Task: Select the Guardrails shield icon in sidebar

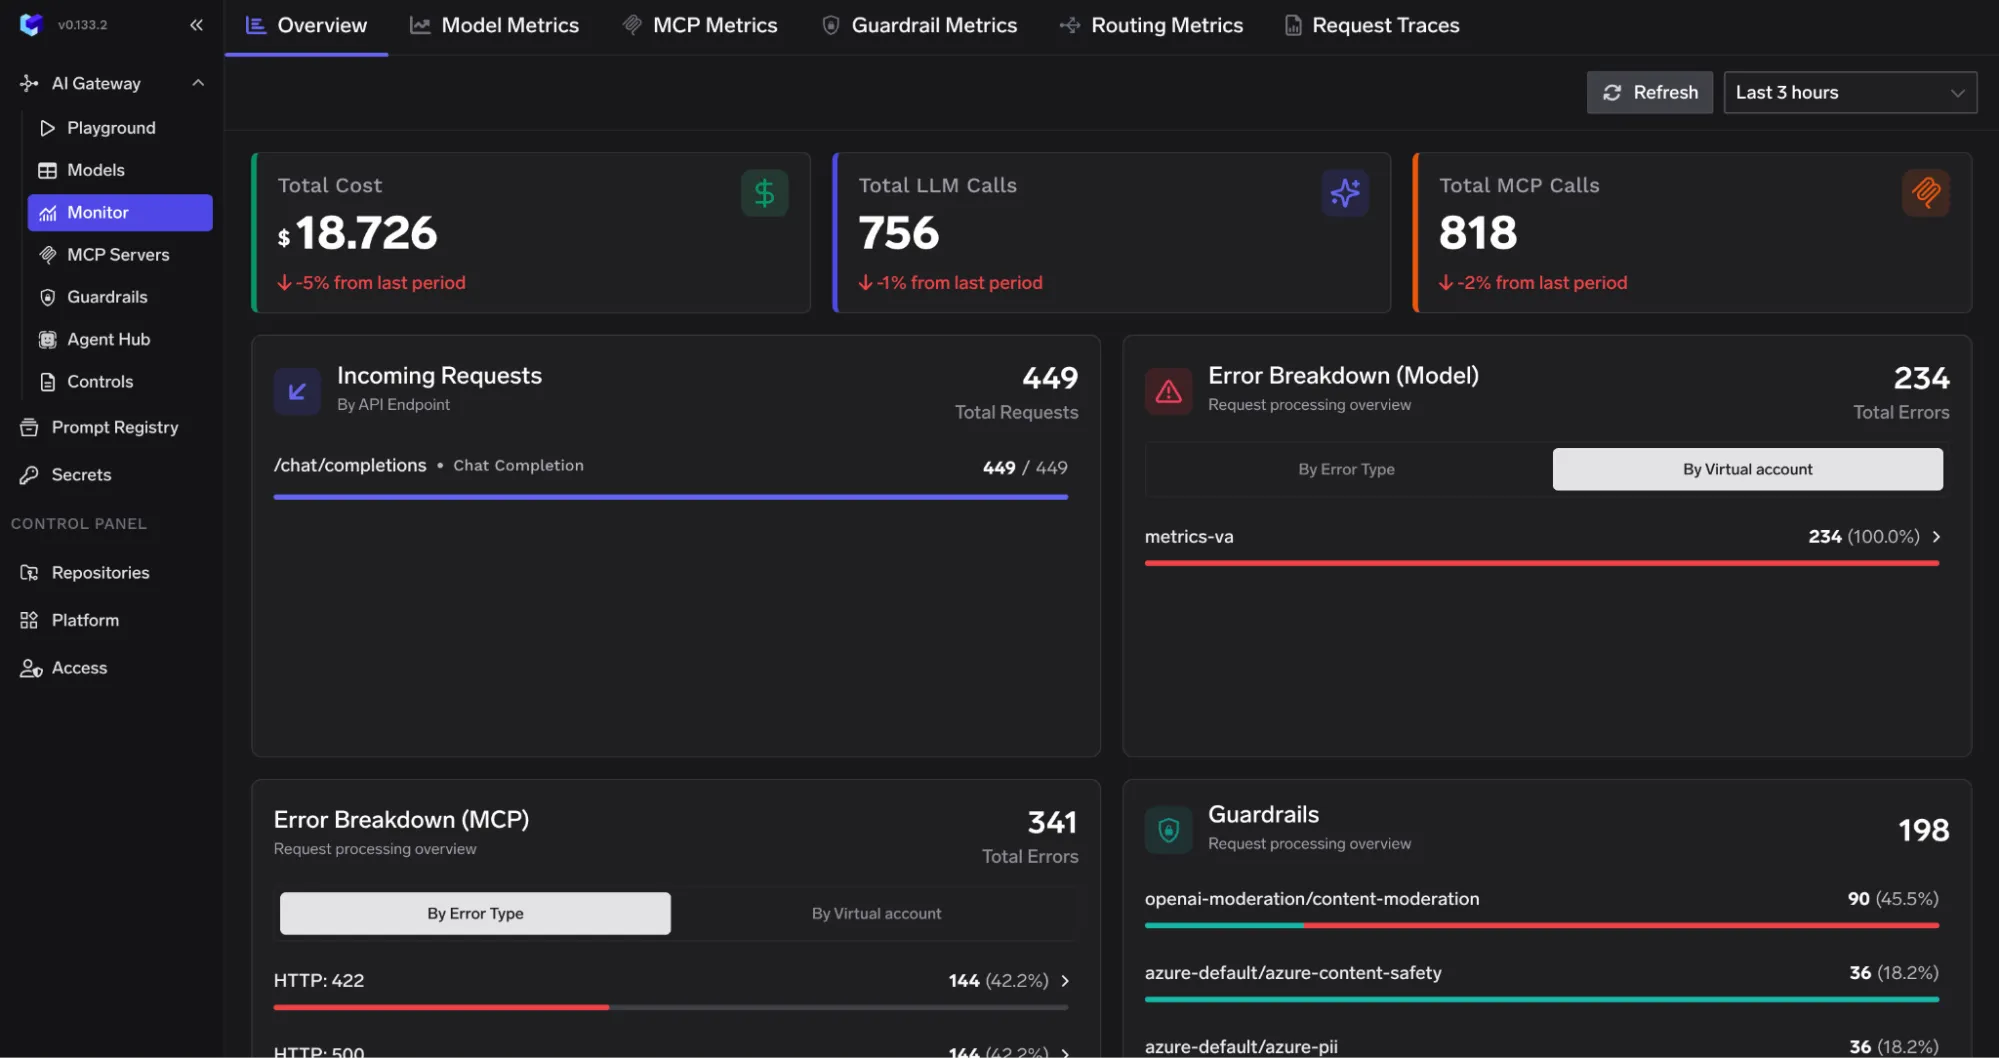Action: point(47,297)
